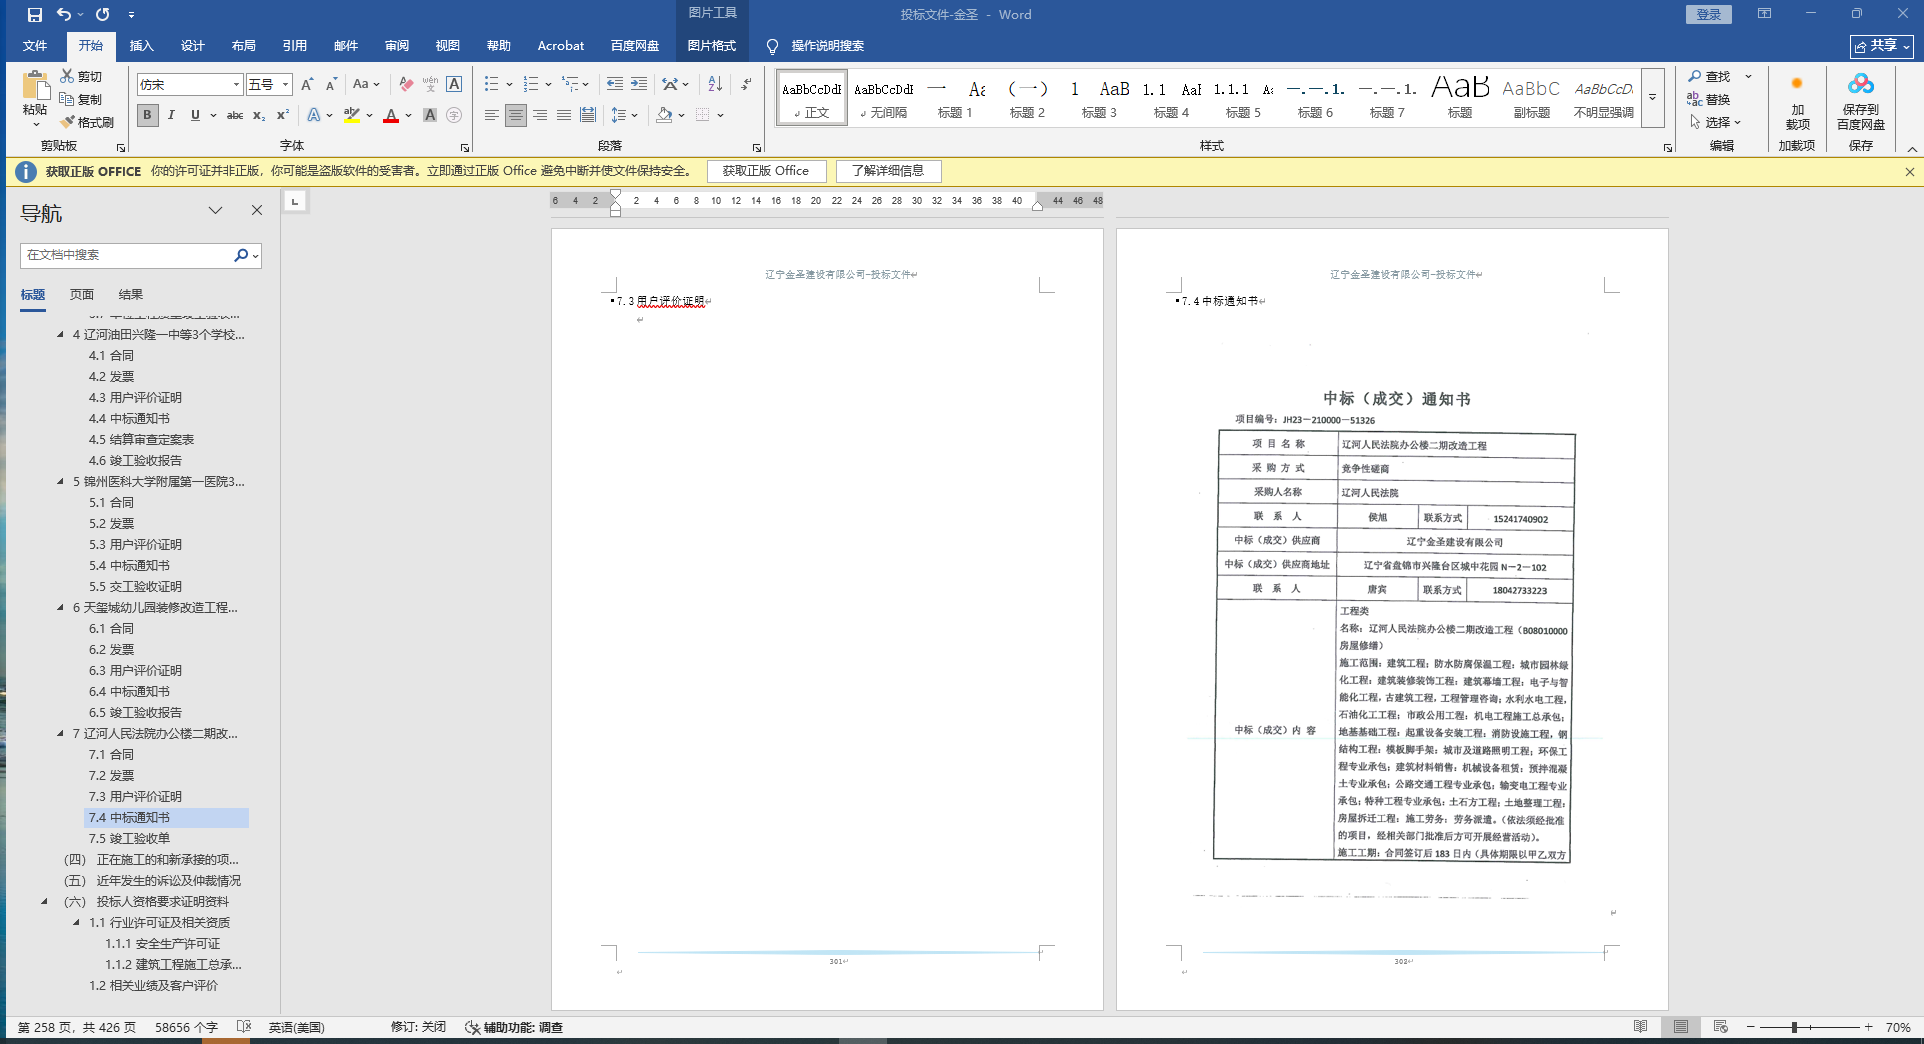This screenshot has height=1044, width=1924.
Task: Collapse section 7 辽河人民法院办公楼二期改 in outline
Action: pyautogui.click(x=60, y=734)
